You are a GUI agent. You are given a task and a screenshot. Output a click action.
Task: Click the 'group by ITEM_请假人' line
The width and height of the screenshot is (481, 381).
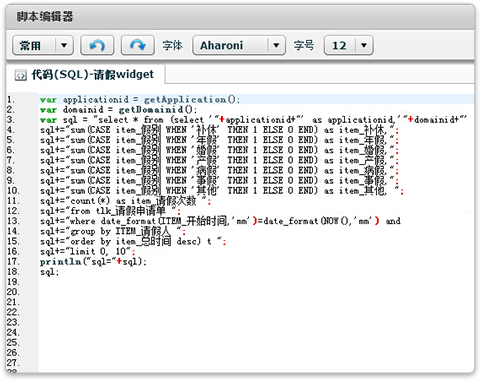pos(113,231)
